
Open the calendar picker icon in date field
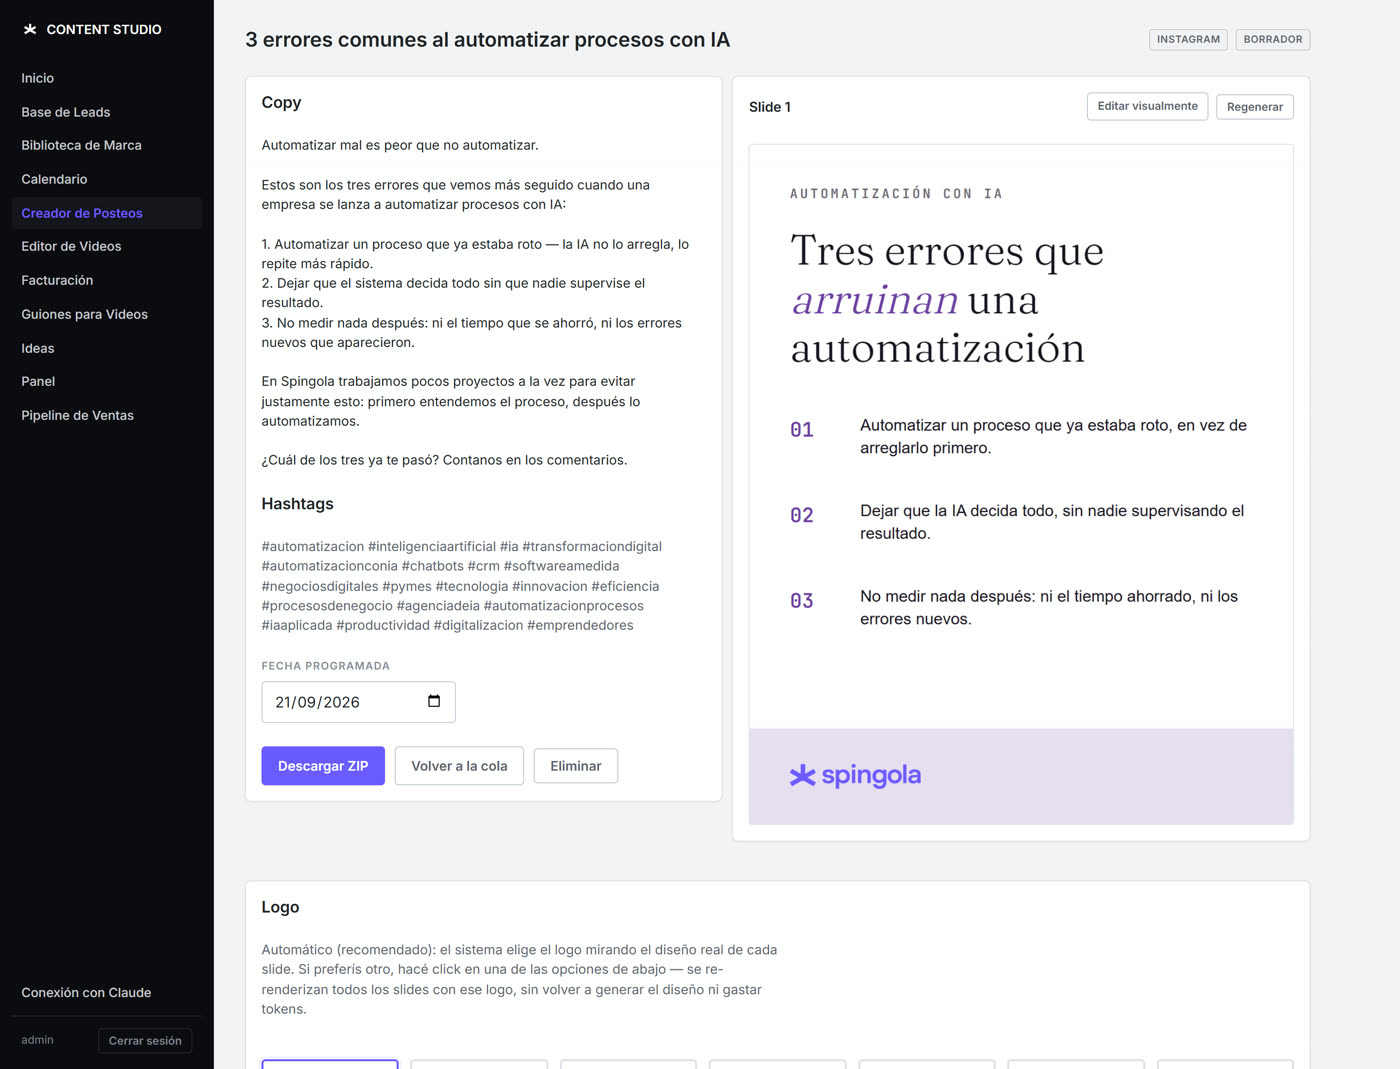click(434, 701)
